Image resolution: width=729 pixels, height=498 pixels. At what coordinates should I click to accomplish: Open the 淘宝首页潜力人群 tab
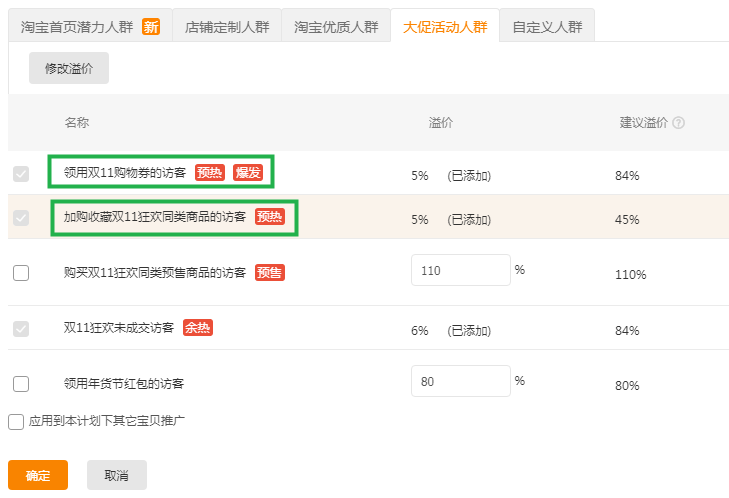coord(90,26)
